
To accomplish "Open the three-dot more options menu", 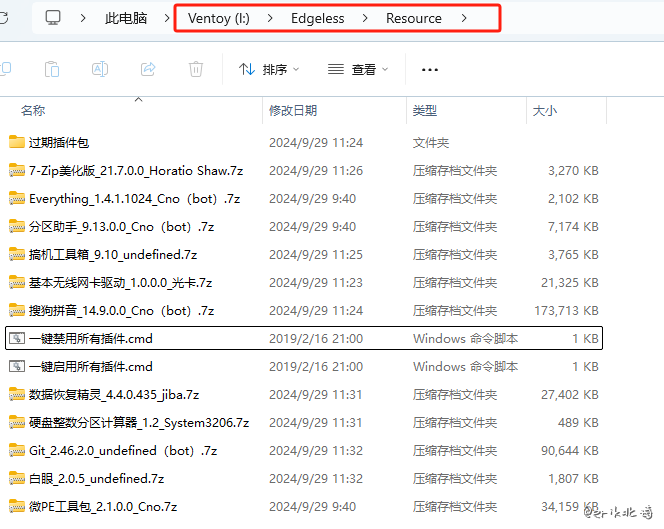I will point(430,70).
